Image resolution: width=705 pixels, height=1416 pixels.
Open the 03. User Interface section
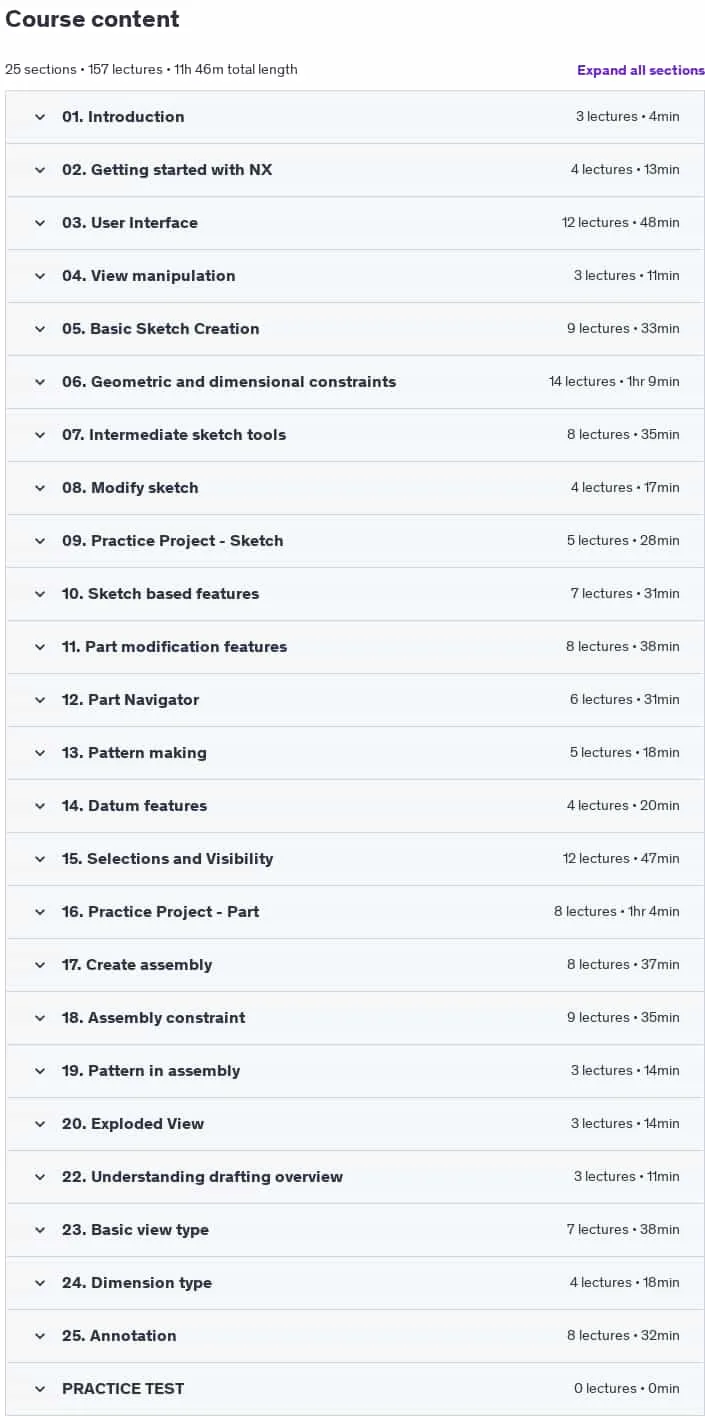click(355, 223)
